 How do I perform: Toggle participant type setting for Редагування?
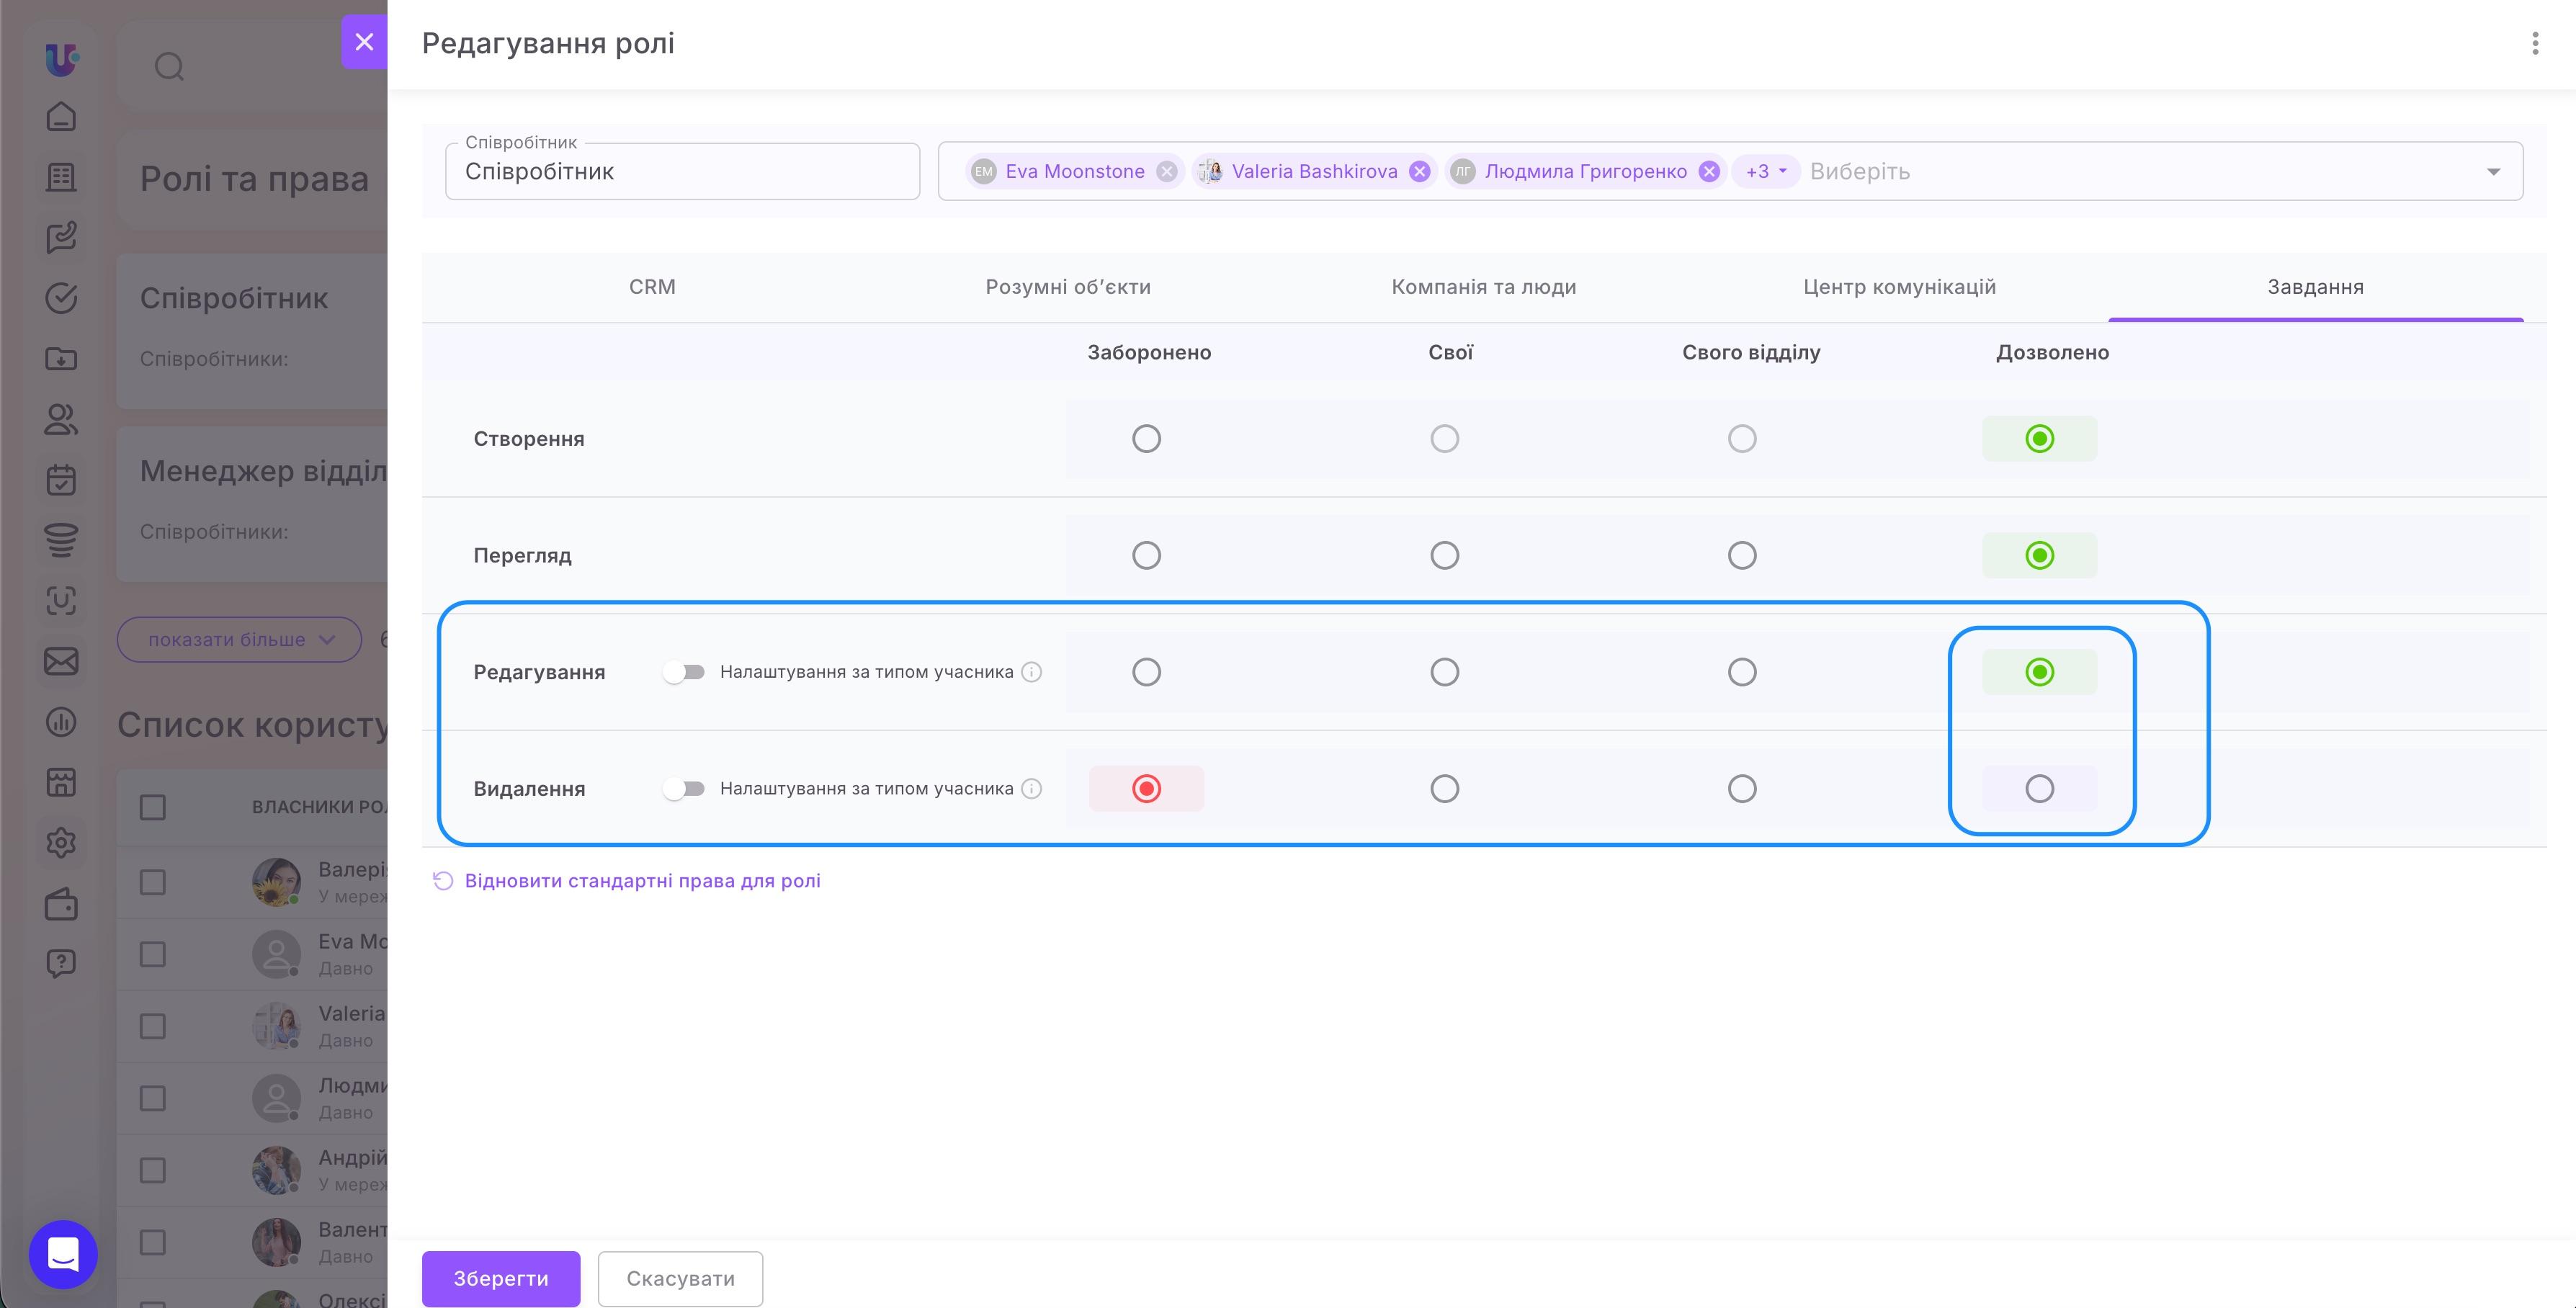coord(684,672)
